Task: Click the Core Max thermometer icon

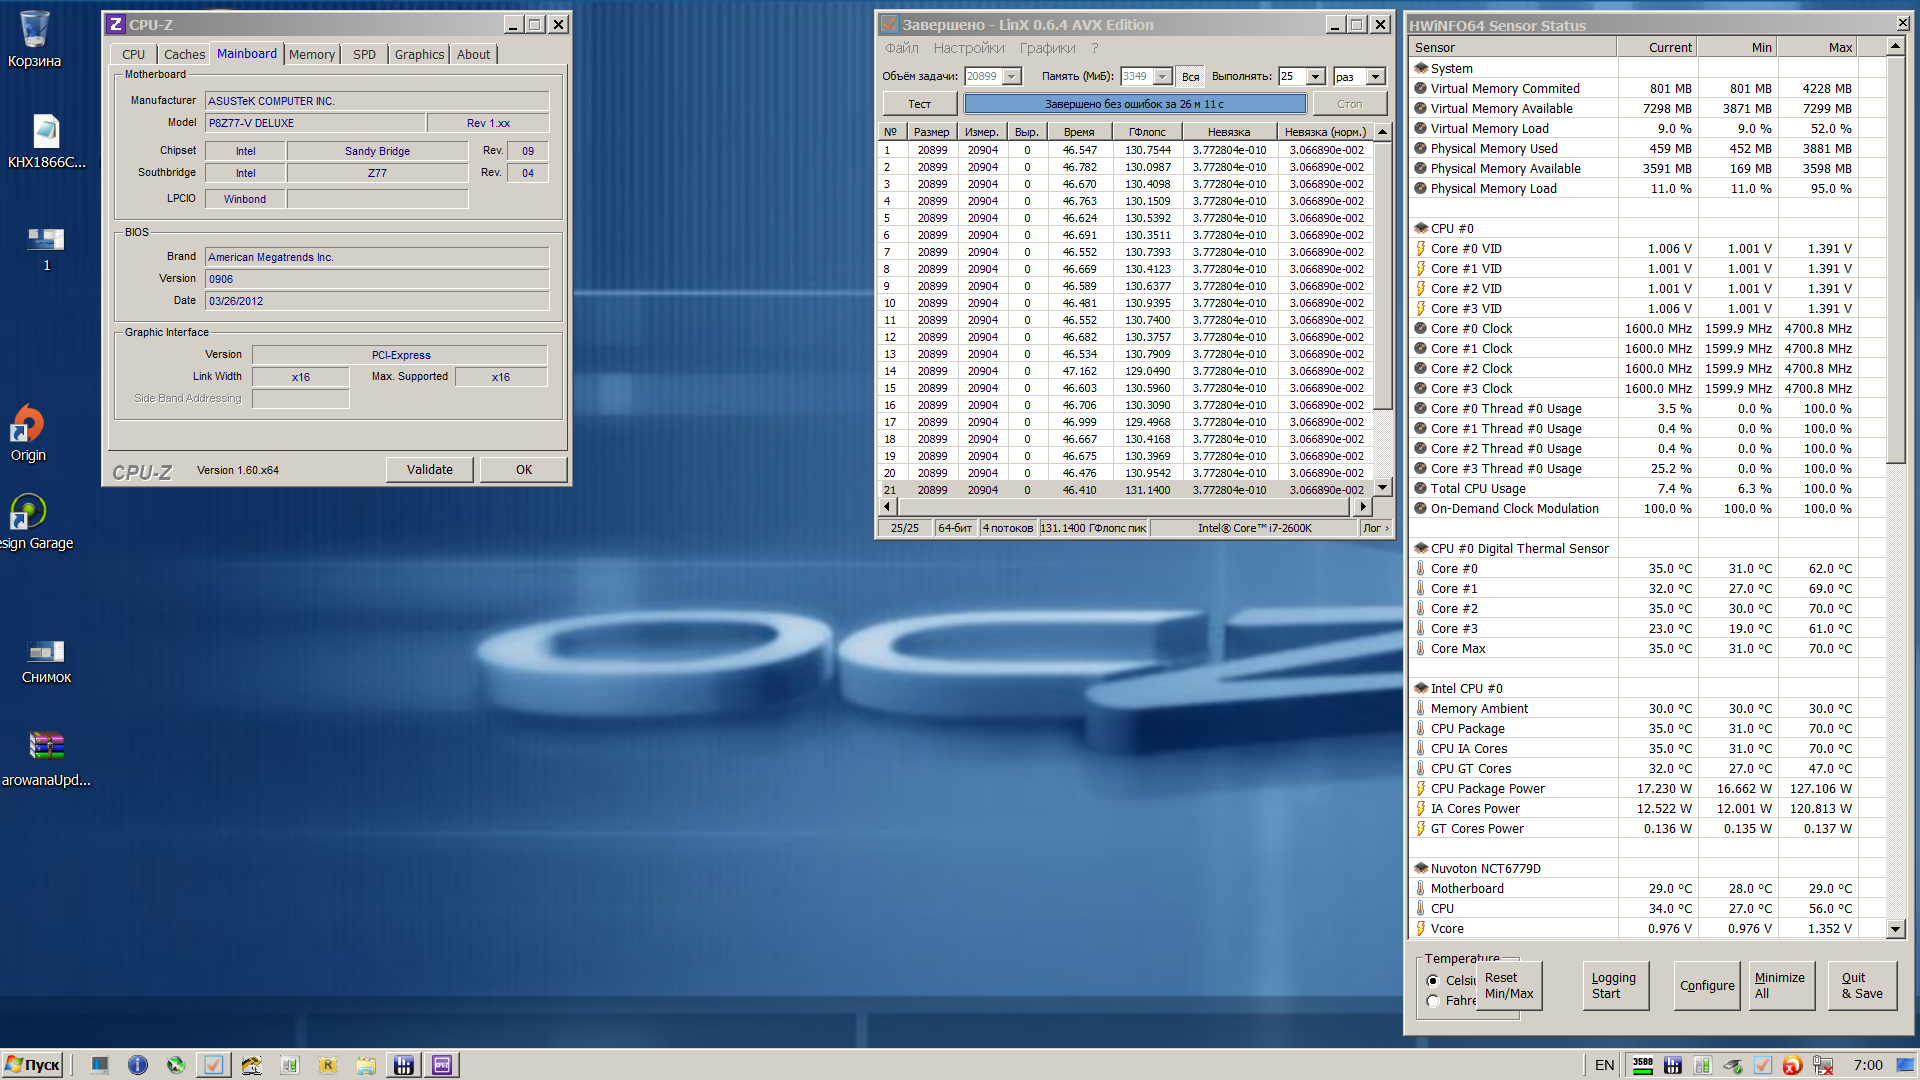Action: (x=1420, y=648)
